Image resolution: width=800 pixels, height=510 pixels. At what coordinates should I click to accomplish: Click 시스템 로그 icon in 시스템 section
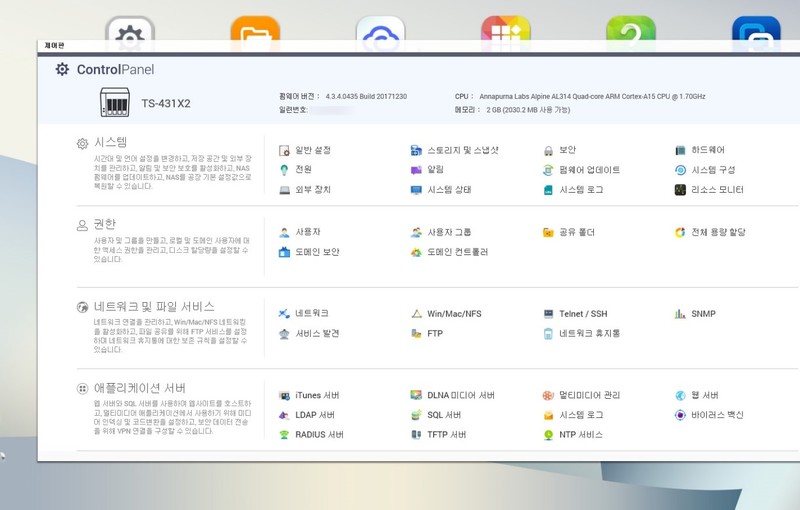click(548, 190)
